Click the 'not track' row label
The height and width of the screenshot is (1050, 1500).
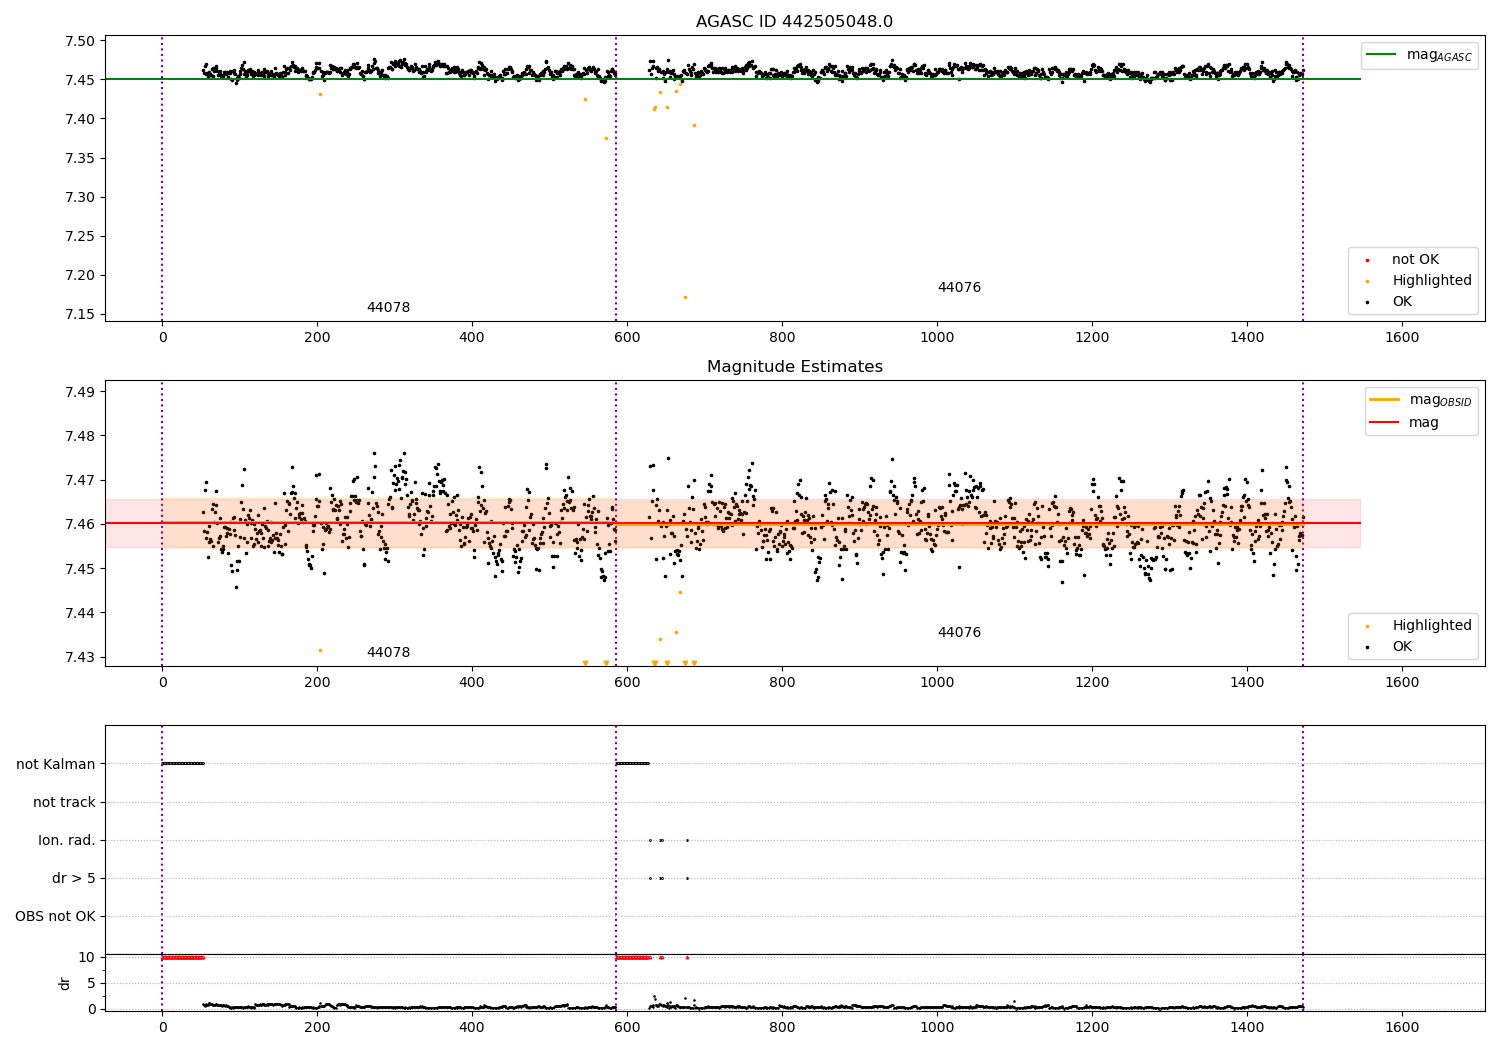click(x=64, y=803)
